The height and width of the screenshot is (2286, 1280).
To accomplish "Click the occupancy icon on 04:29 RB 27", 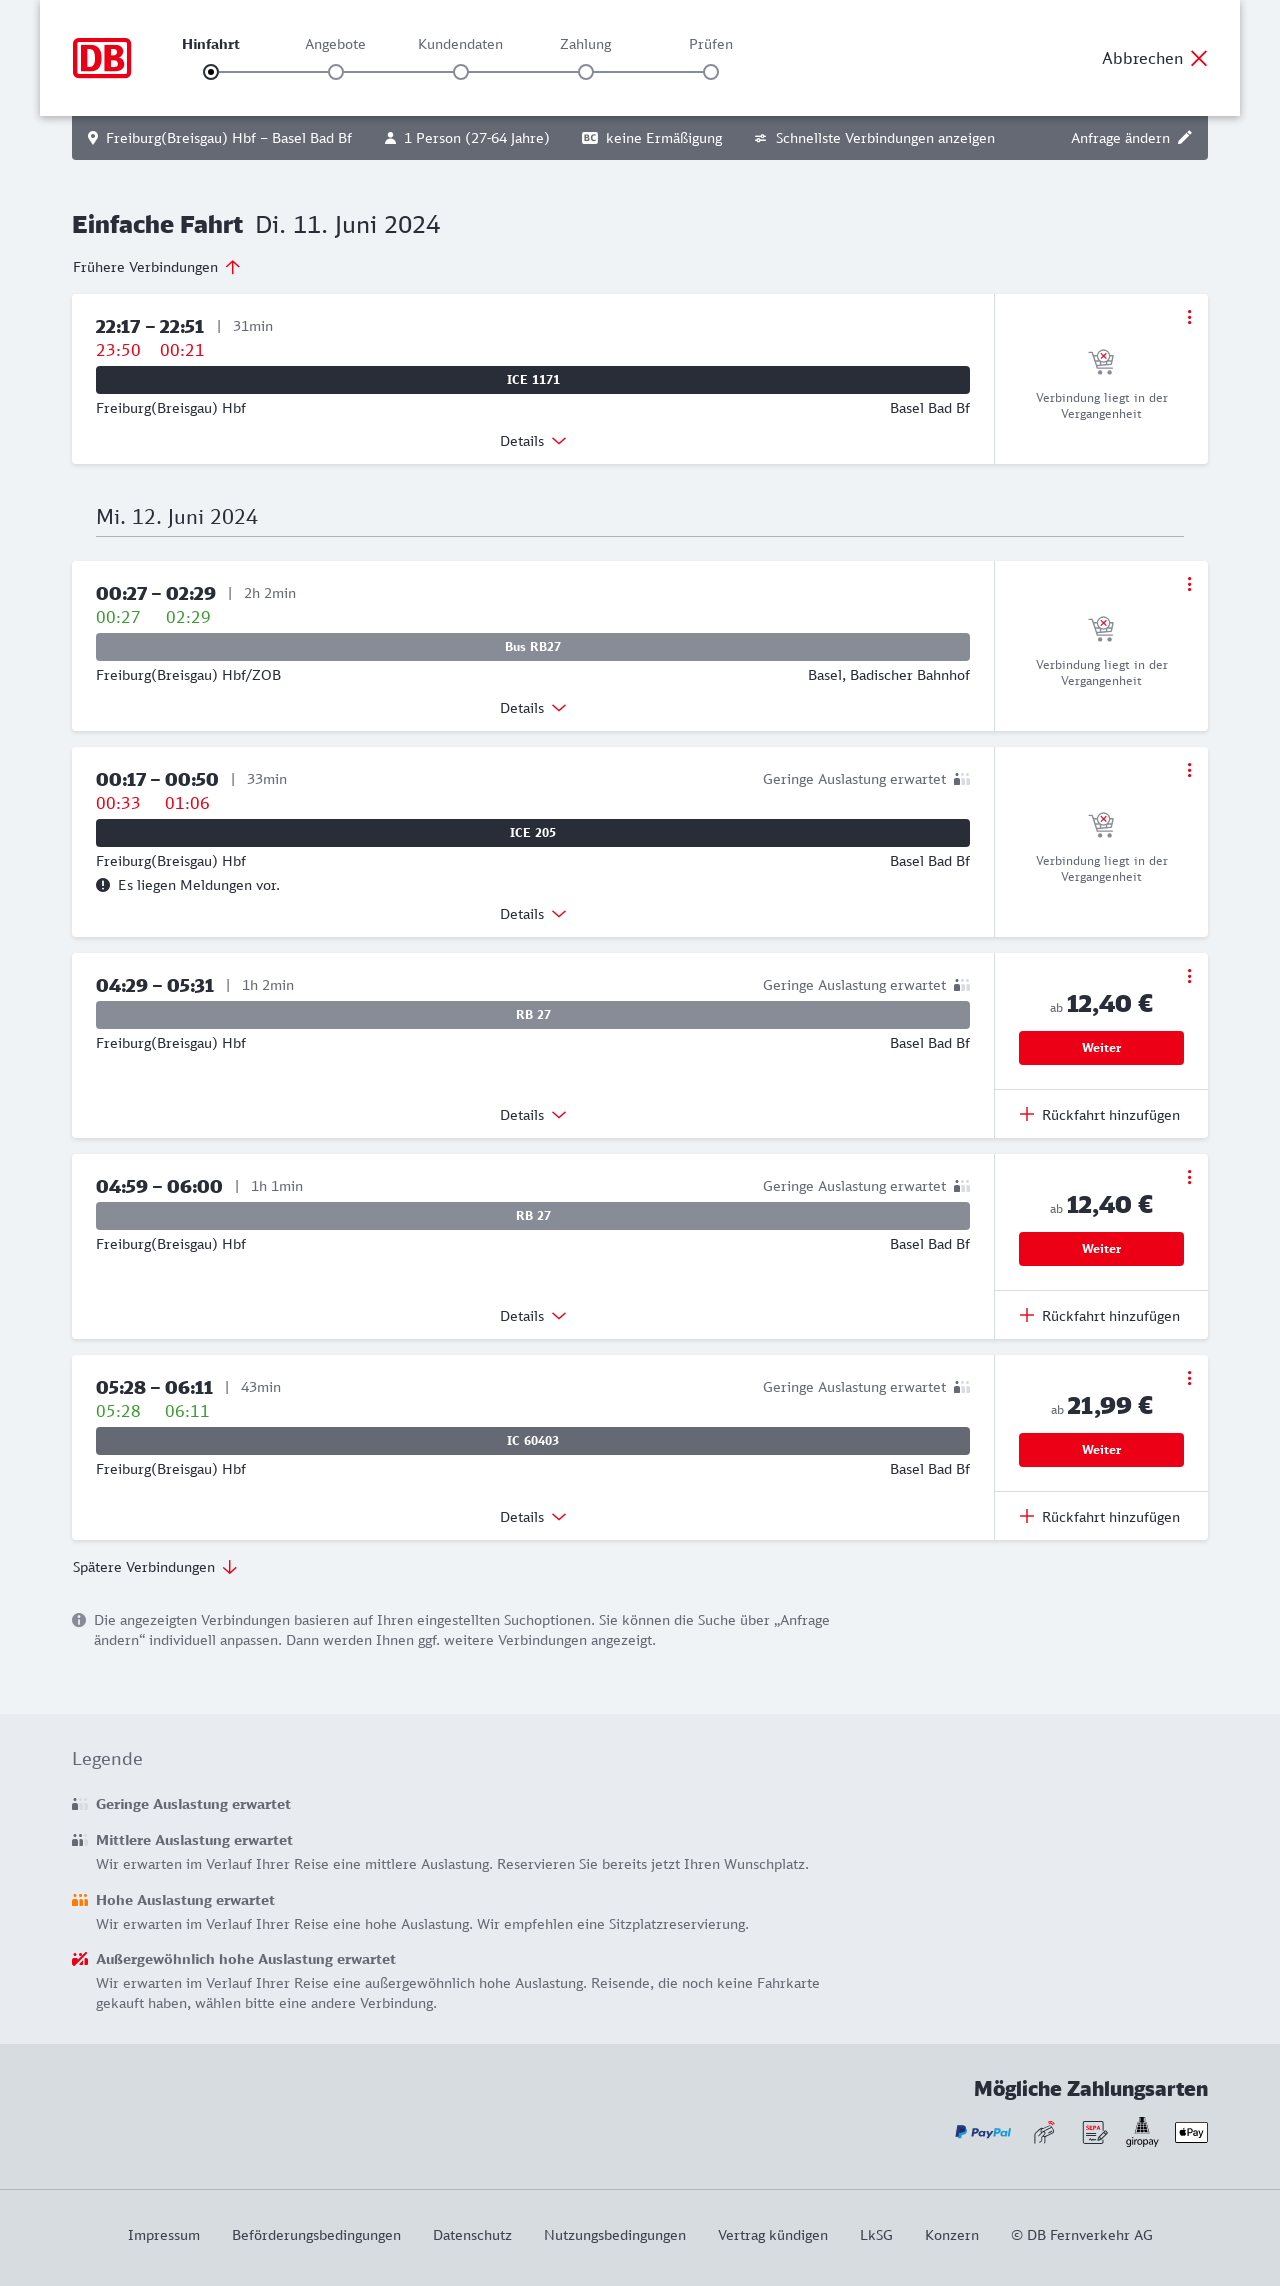I will pyautogui.click(x=961, y=985).
